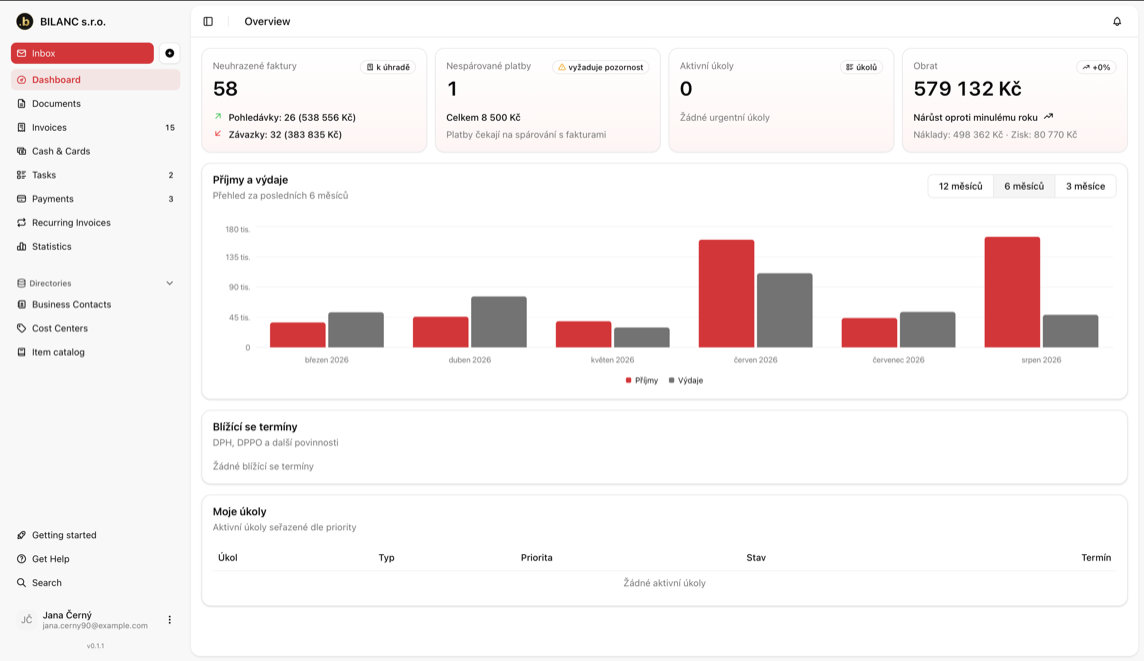Click the Tasks checklist icon

[21, 175]
